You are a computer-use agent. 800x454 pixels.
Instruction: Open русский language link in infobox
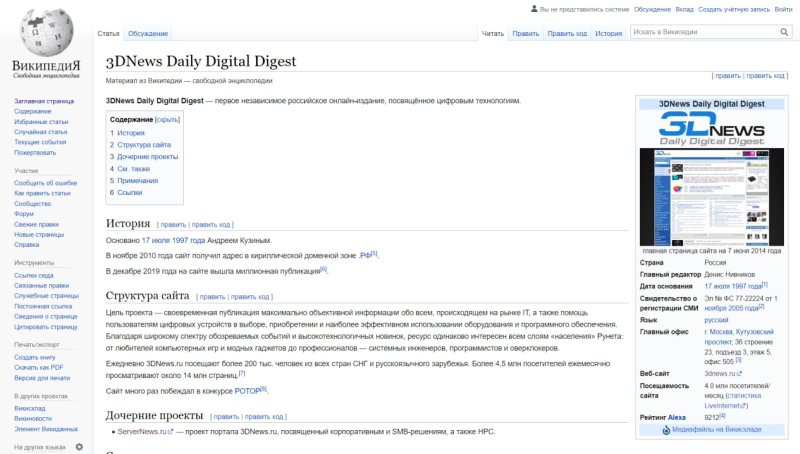click(x=716, y=320)
